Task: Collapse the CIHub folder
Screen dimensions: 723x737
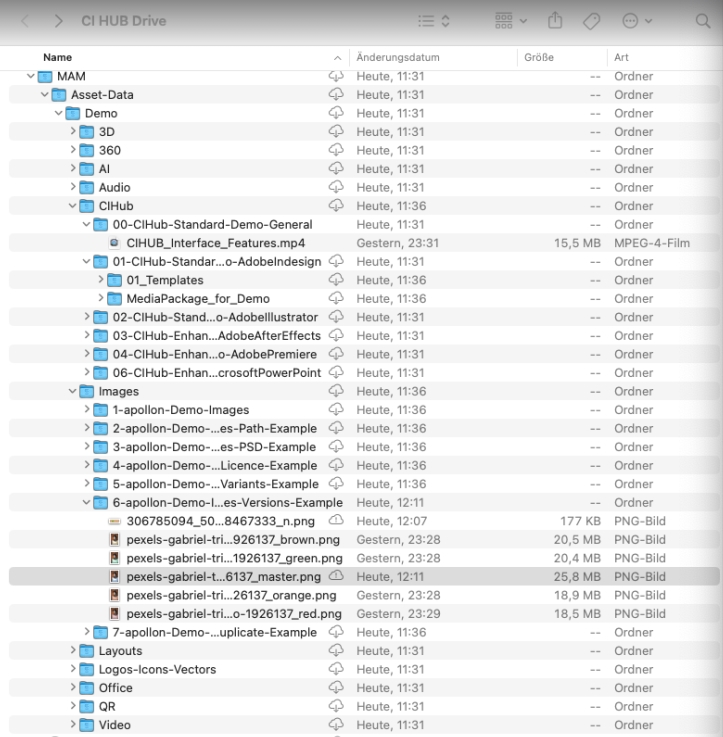Action: click(72, 206)
